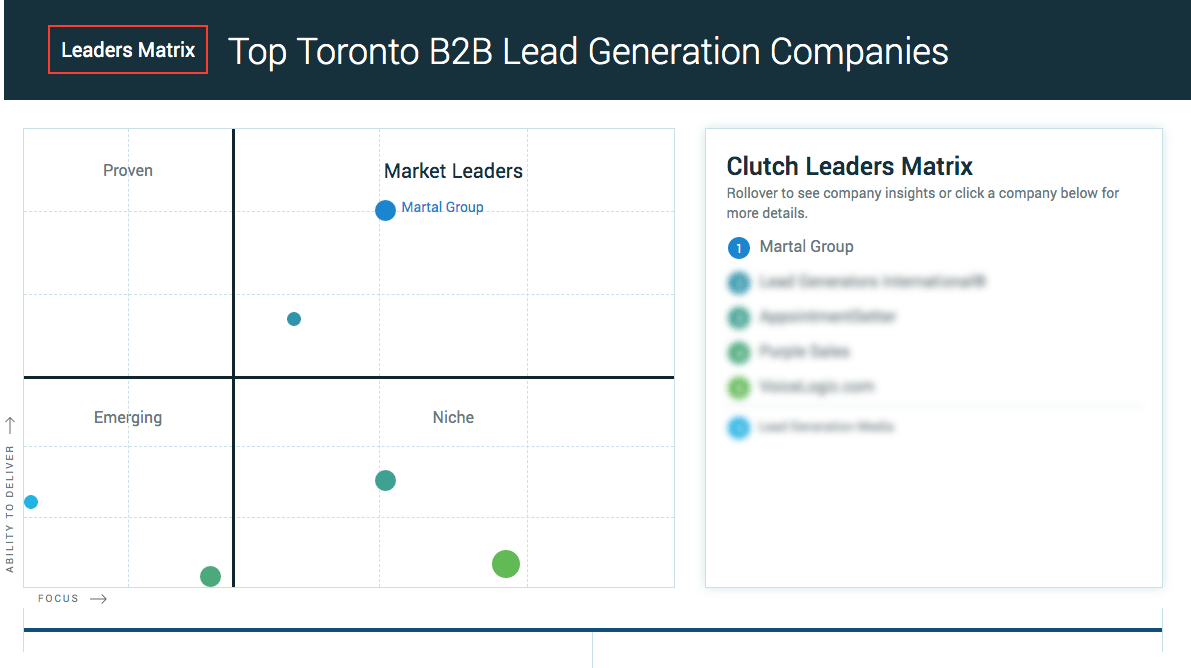Select the teal dot in Niche quadrant

[385, 480]
